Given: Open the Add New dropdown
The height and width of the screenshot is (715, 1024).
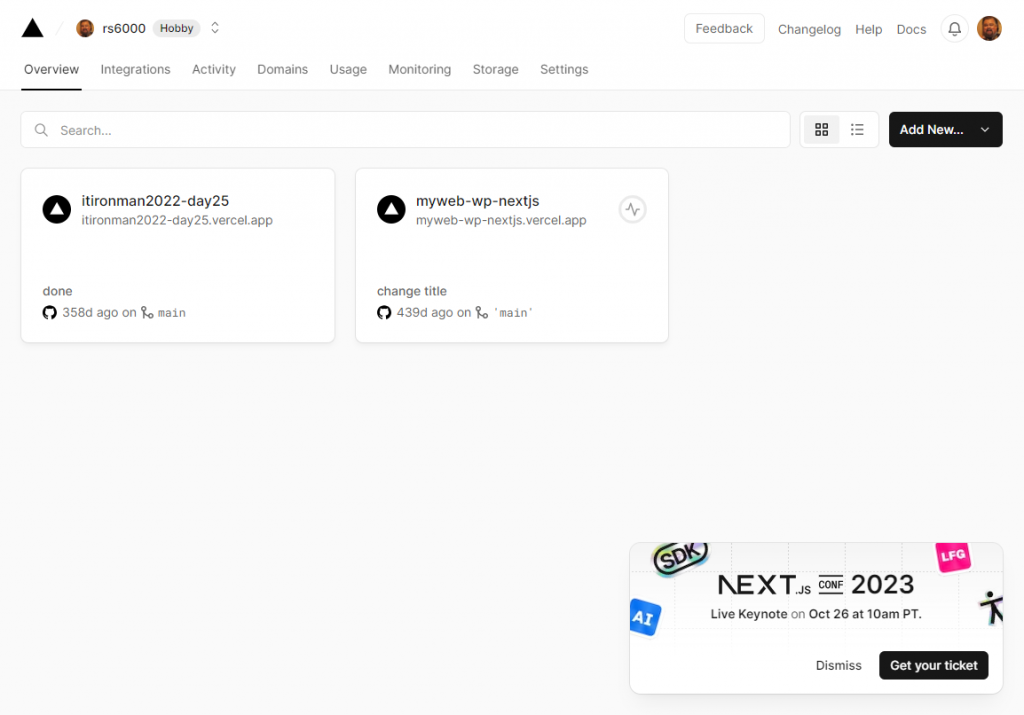Looking at the screenshot, I should 945,129.
